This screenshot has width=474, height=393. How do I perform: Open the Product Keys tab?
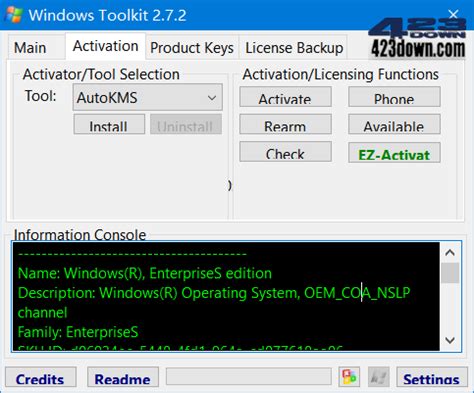point(192,48)
